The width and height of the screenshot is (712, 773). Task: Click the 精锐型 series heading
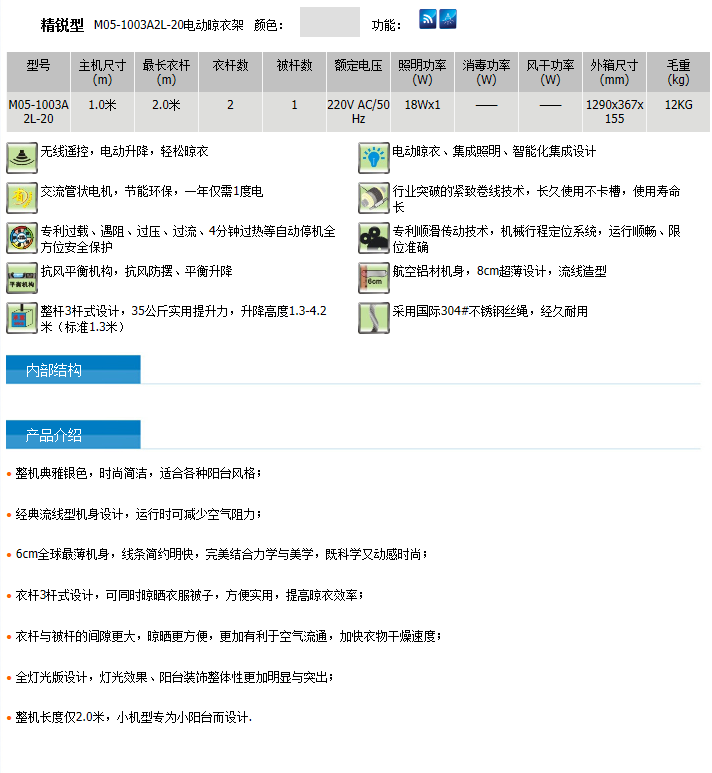tap(62, 25)
